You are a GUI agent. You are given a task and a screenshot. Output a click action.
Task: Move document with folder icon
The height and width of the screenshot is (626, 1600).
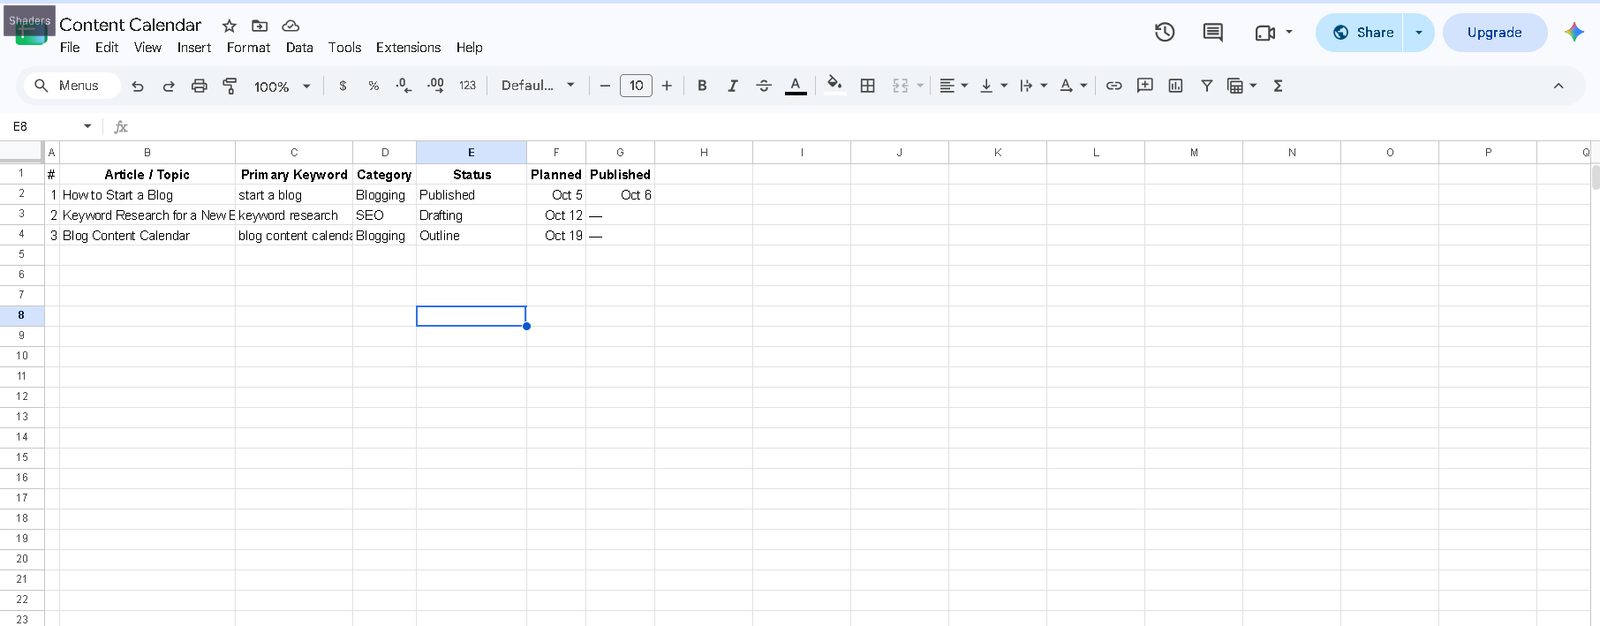[260, 26]
